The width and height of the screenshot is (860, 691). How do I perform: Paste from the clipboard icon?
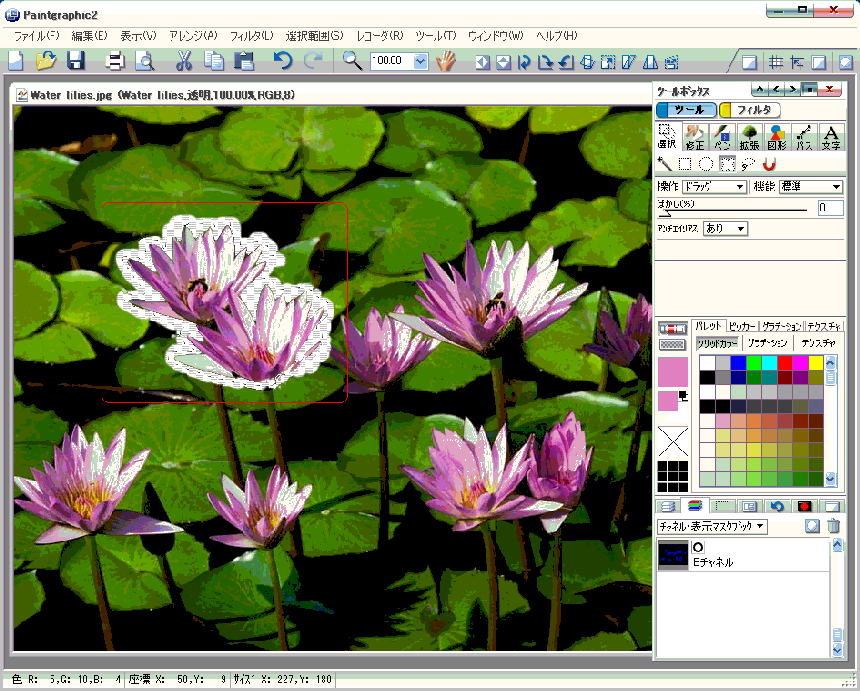coord(244,60)
